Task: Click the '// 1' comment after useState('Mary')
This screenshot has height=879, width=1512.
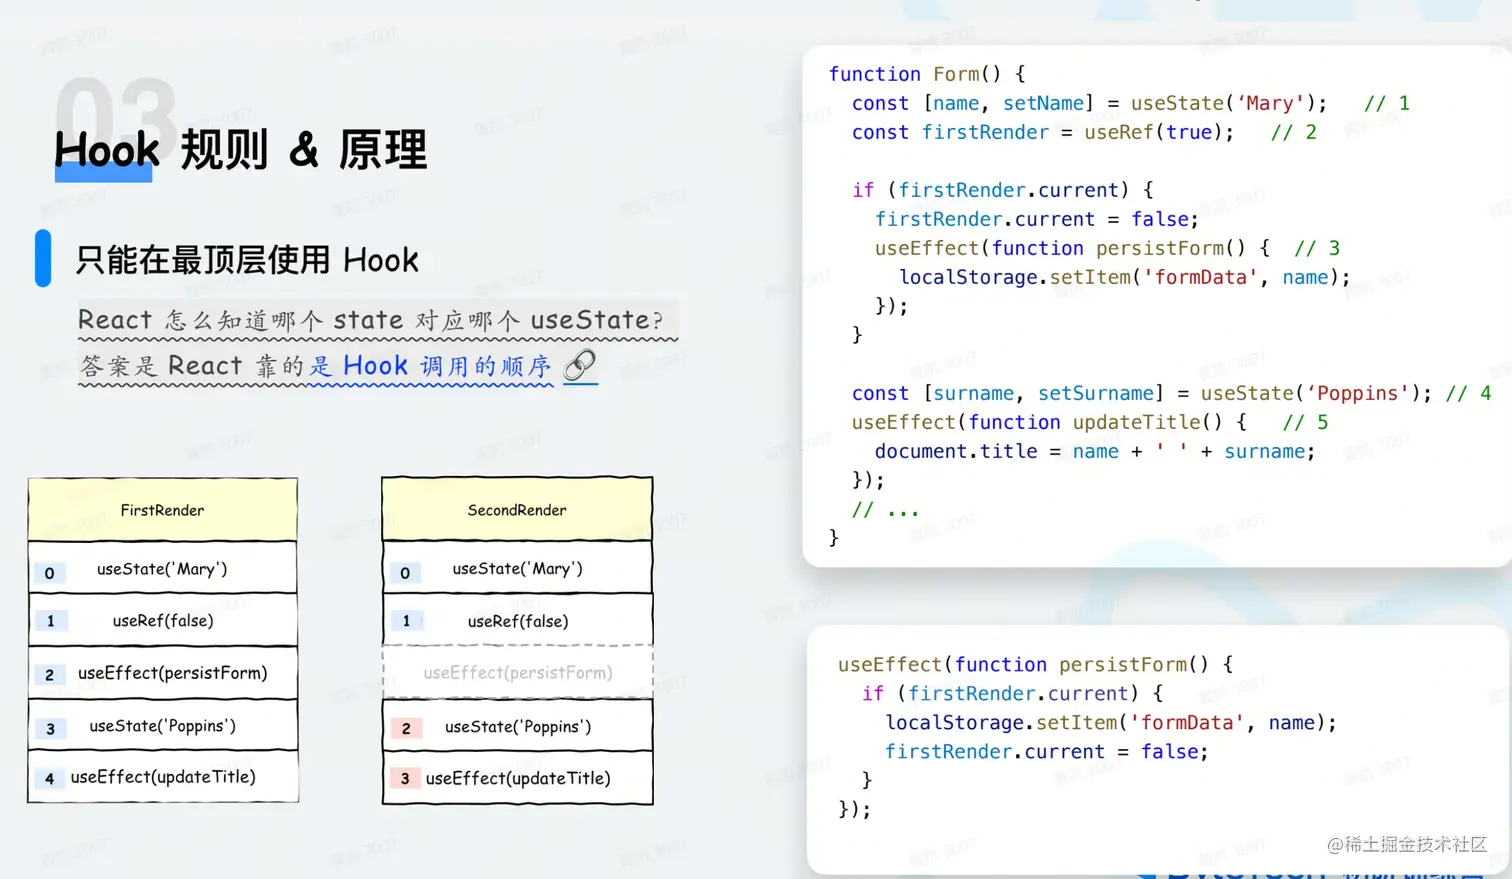Action: 1387,103
